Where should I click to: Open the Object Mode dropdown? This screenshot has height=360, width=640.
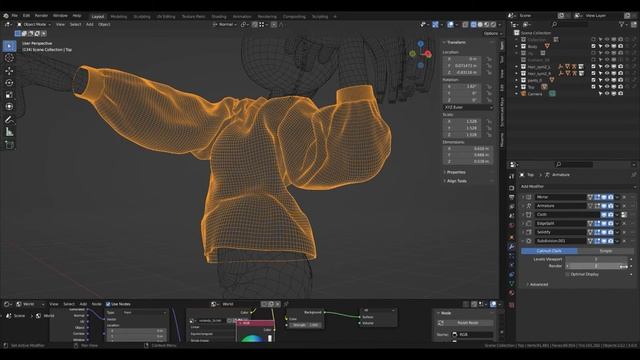click(x=34, y=24)
